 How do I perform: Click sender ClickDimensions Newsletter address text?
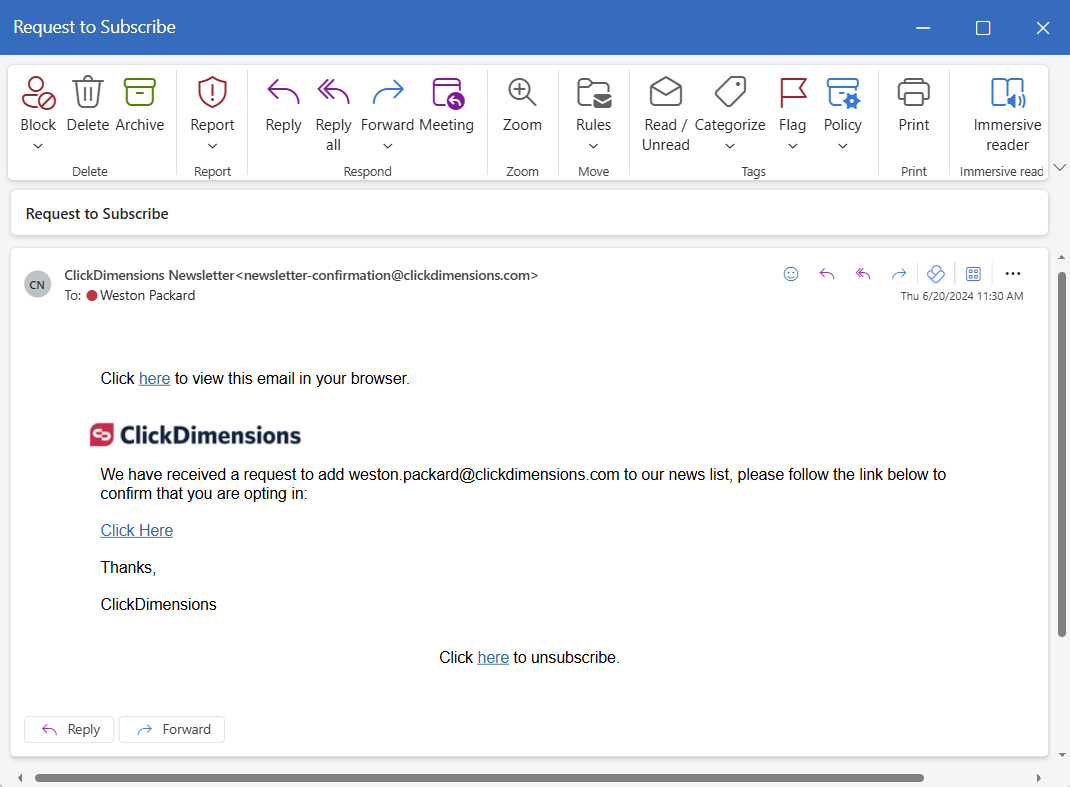pyautogui.click(x=301, y=275)
